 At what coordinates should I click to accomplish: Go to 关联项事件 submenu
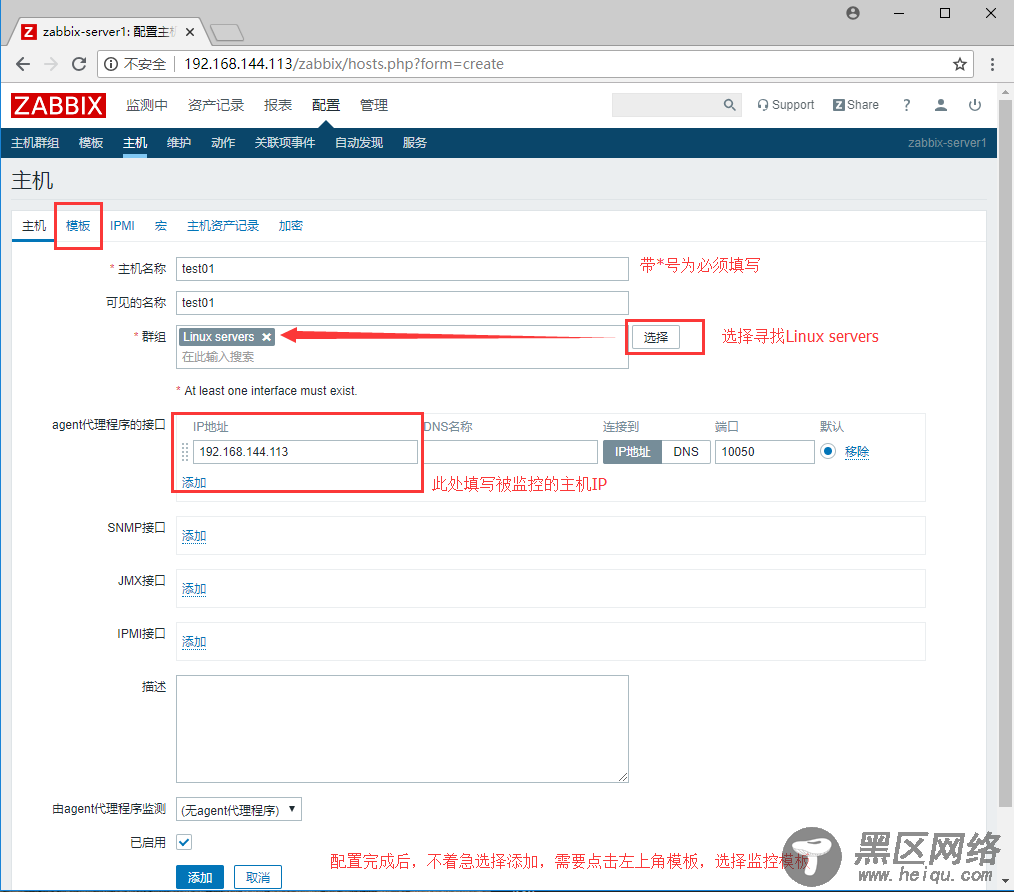point(285,143)
